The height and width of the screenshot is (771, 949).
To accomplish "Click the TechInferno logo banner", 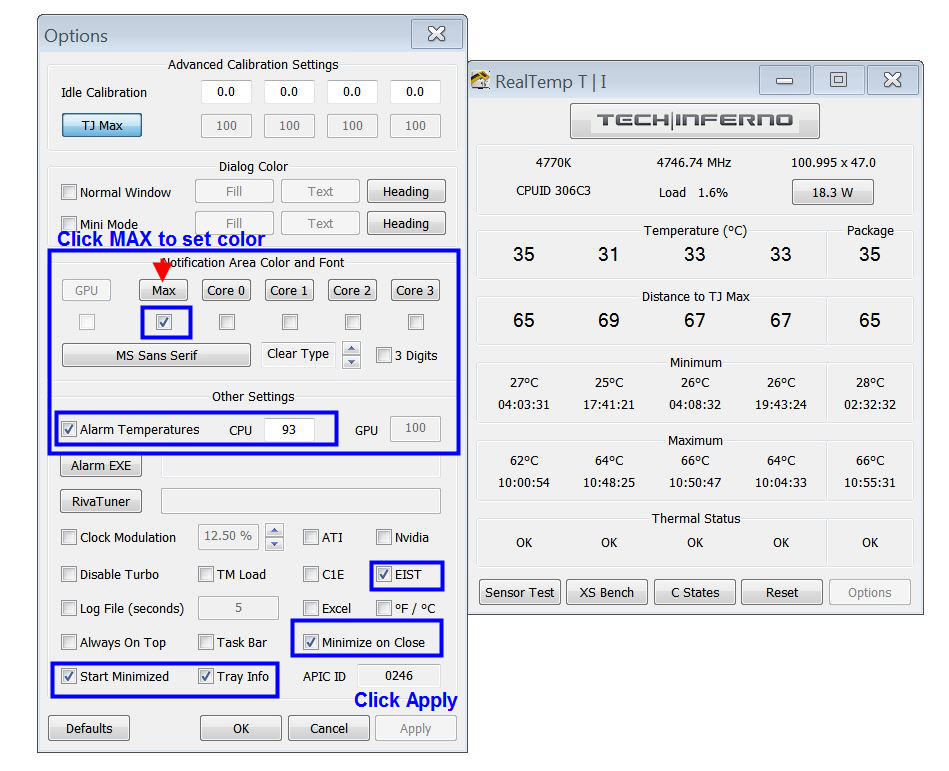I will [x=694, y=121].
